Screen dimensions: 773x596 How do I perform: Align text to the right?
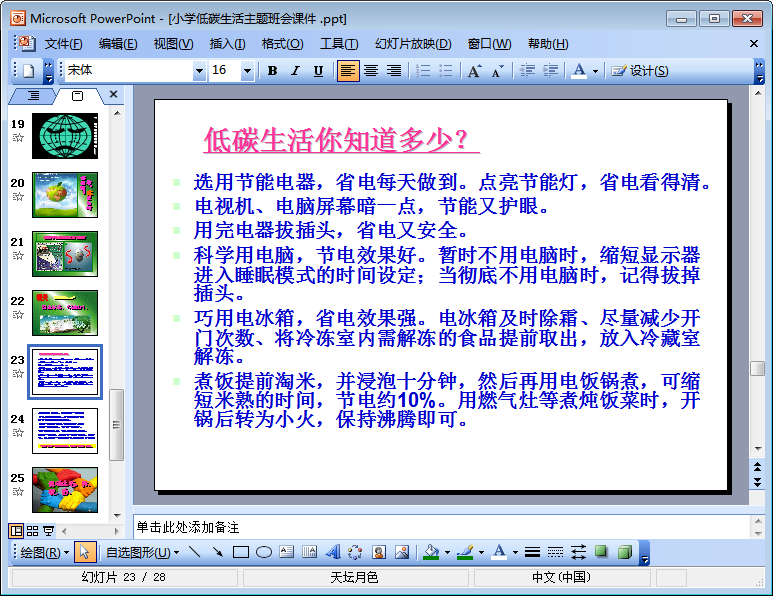pos(393,71)
